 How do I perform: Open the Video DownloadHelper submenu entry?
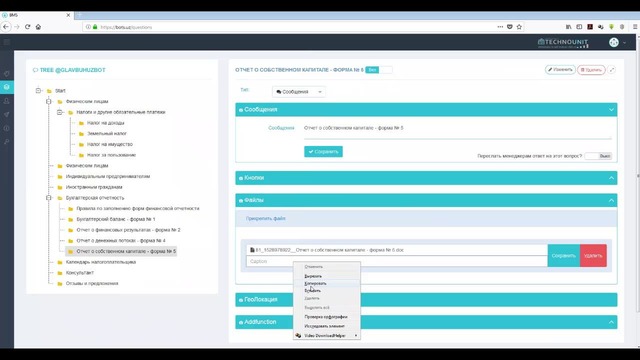click(x=327, y=336)
